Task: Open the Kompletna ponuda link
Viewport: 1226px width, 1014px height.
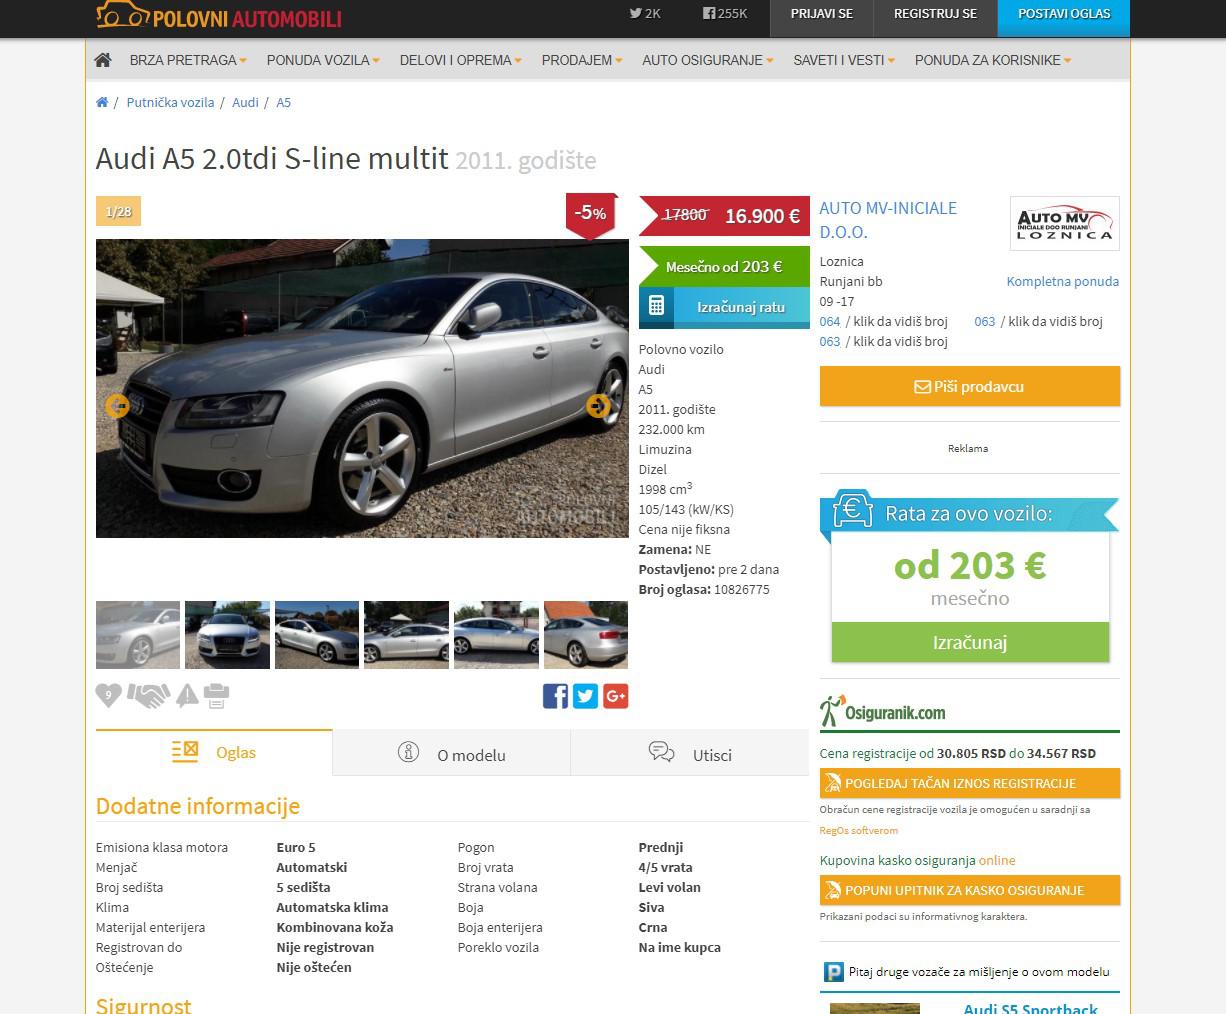Action: tap(1063, 281)
